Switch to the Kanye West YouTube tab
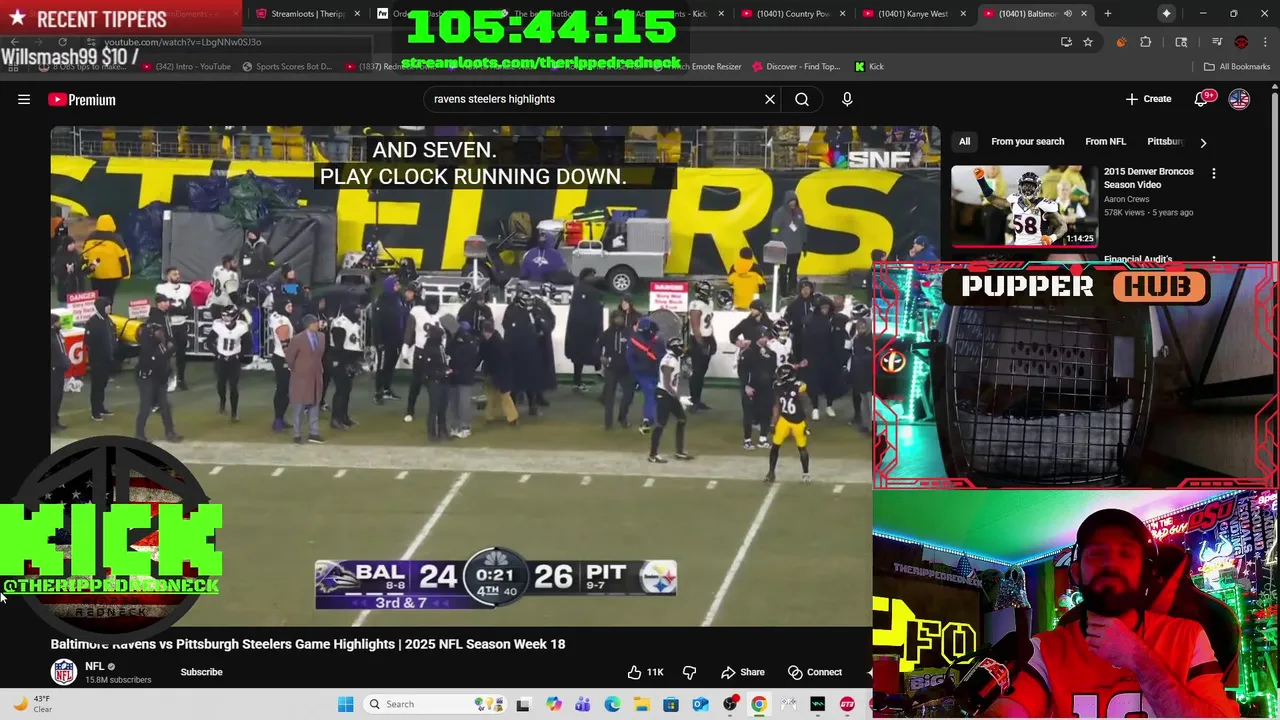This screenshot has width=1280, height=720. click(x=914, y=14)
